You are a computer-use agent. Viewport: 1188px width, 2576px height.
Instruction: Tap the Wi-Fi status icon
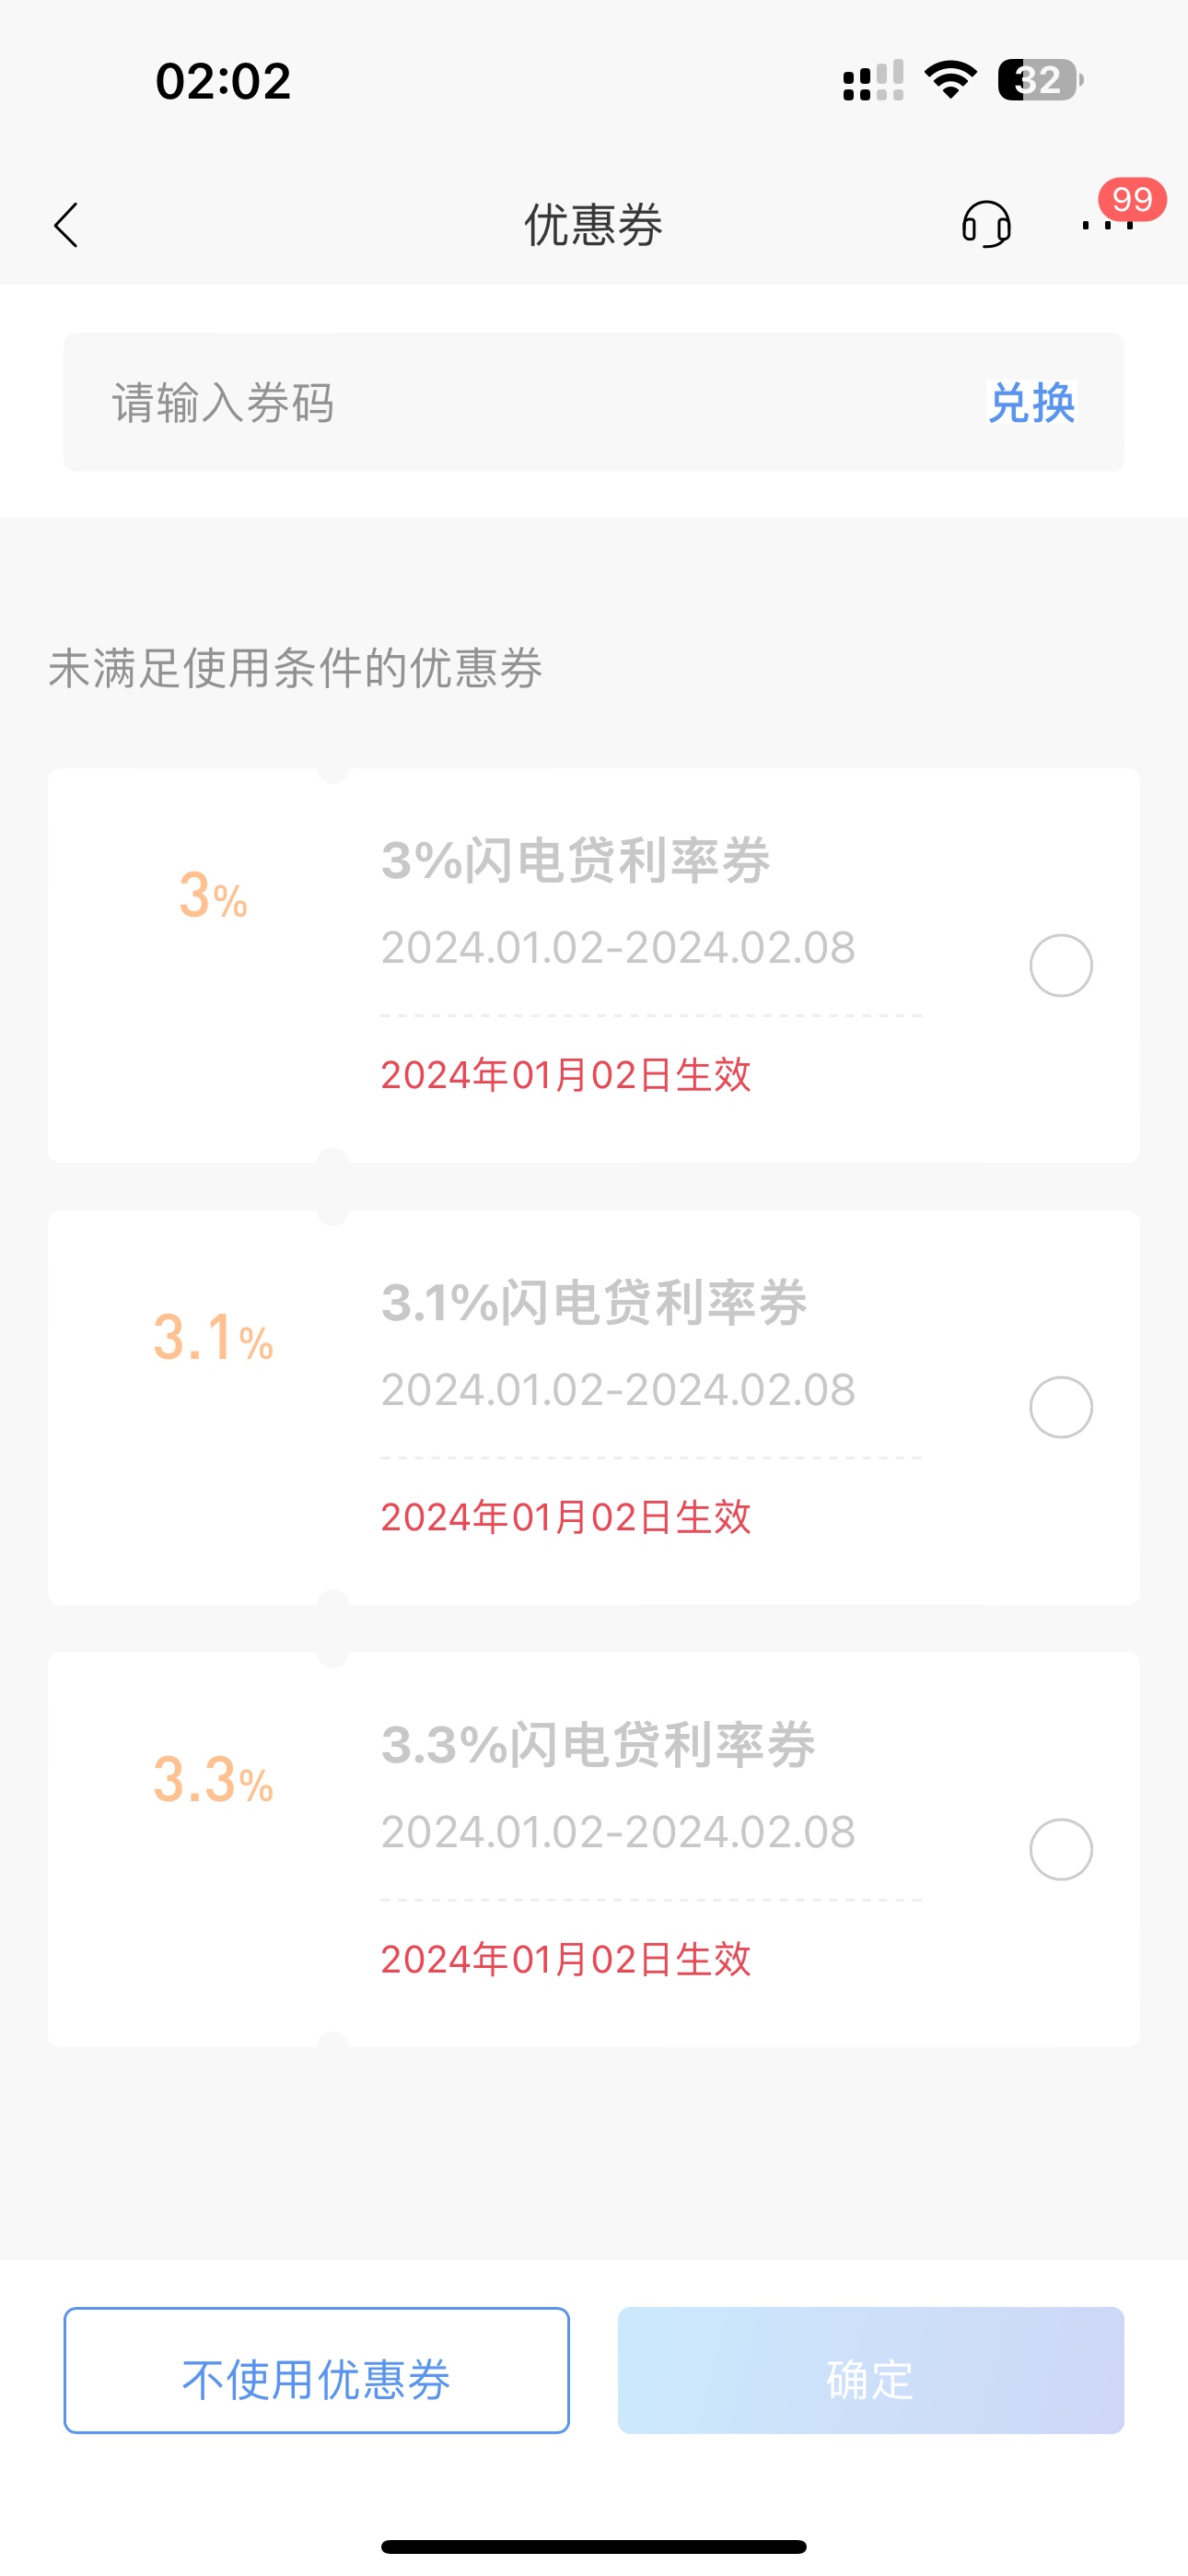950,80
